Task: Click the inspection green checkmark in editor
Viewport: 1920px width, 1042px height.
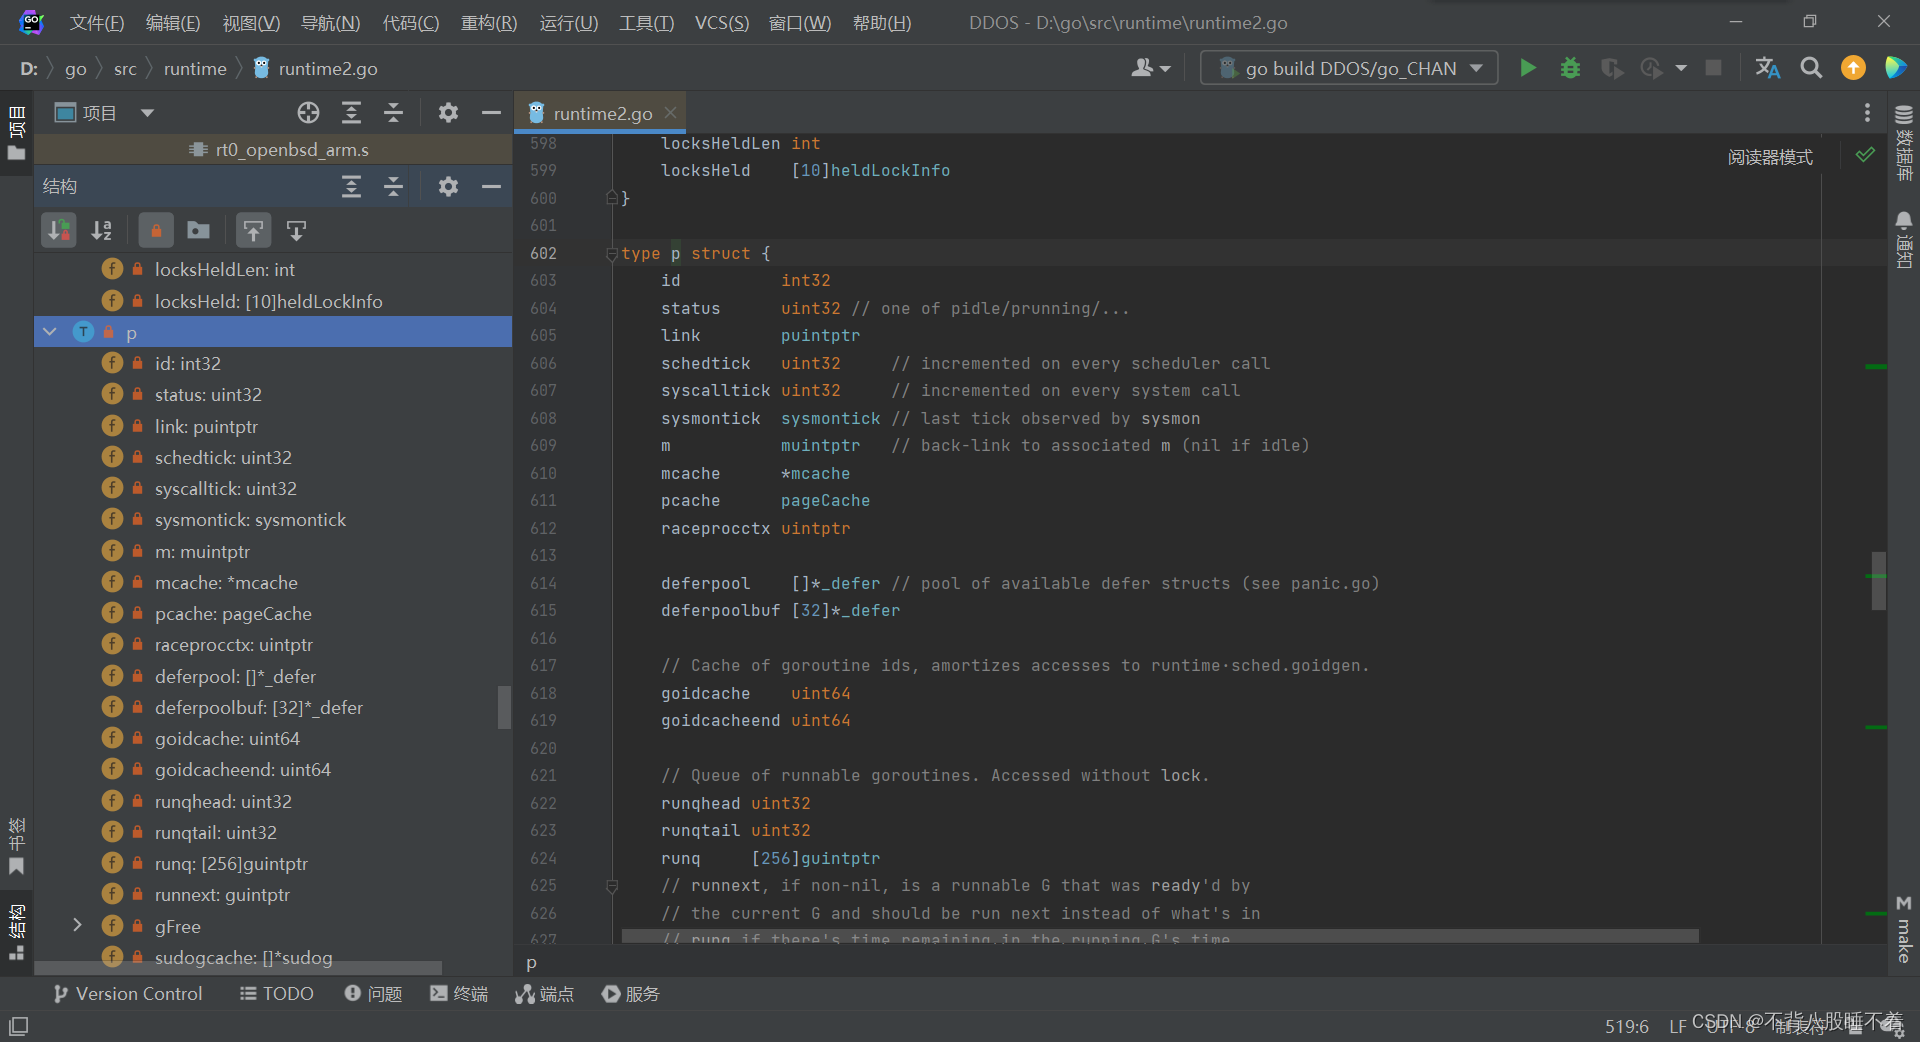Action: (1865, 155)
